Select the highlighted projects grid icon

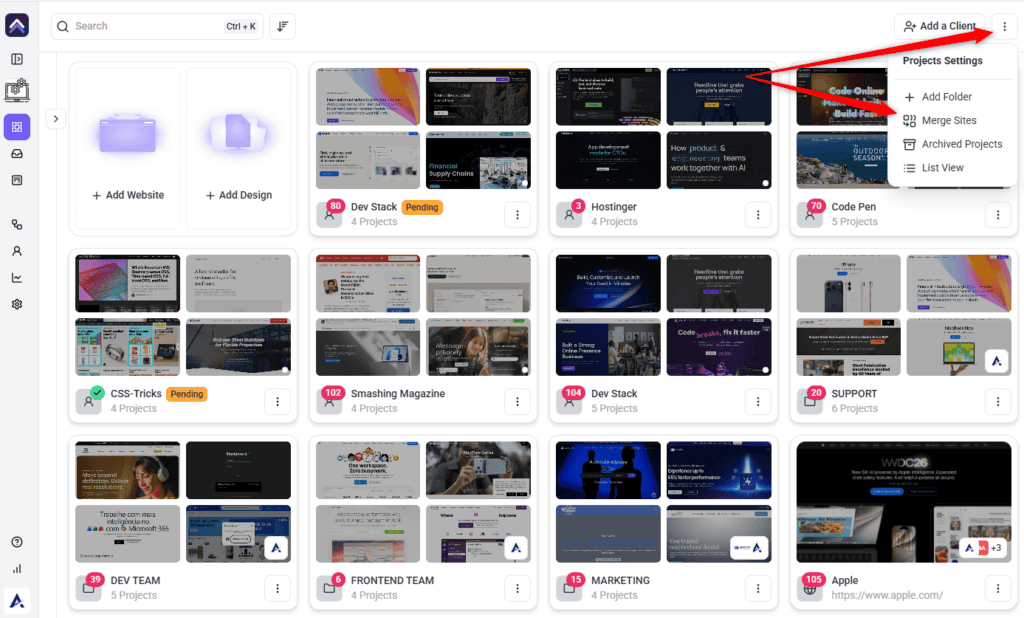pyautogui.click(x=17, y=127)
